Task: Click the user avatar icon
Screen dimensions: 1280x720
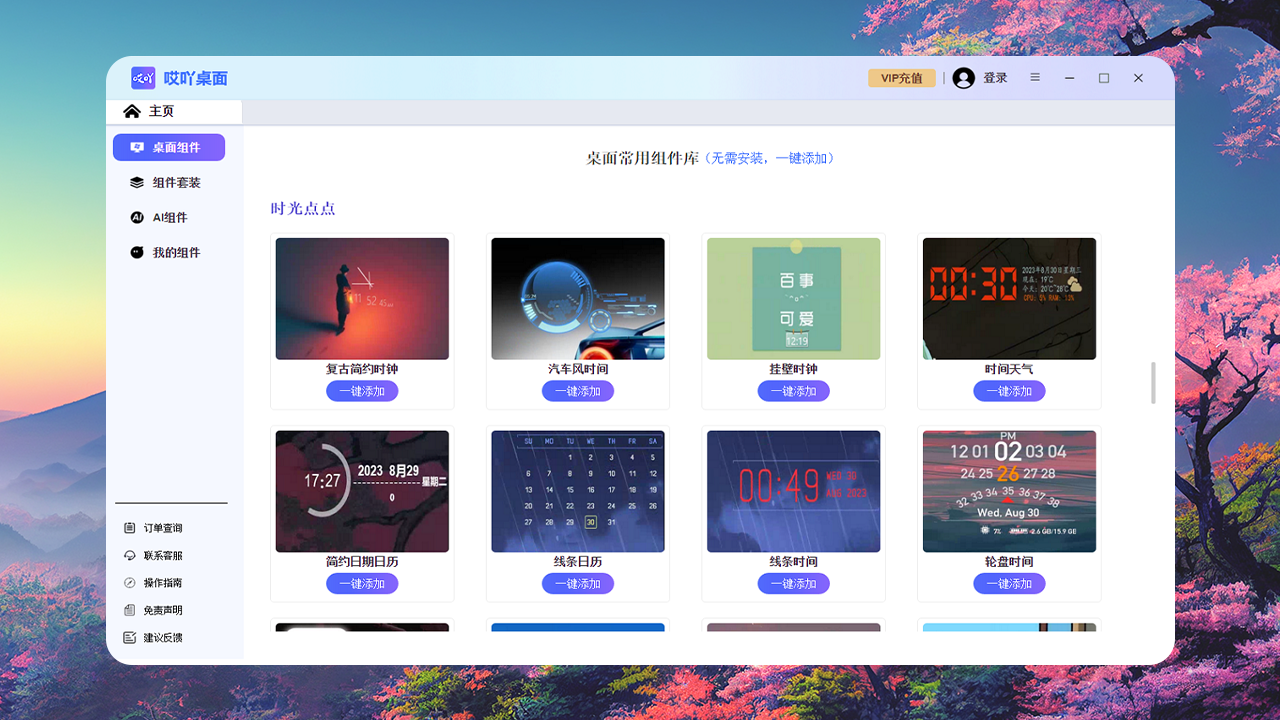Action: click(963, 77)
